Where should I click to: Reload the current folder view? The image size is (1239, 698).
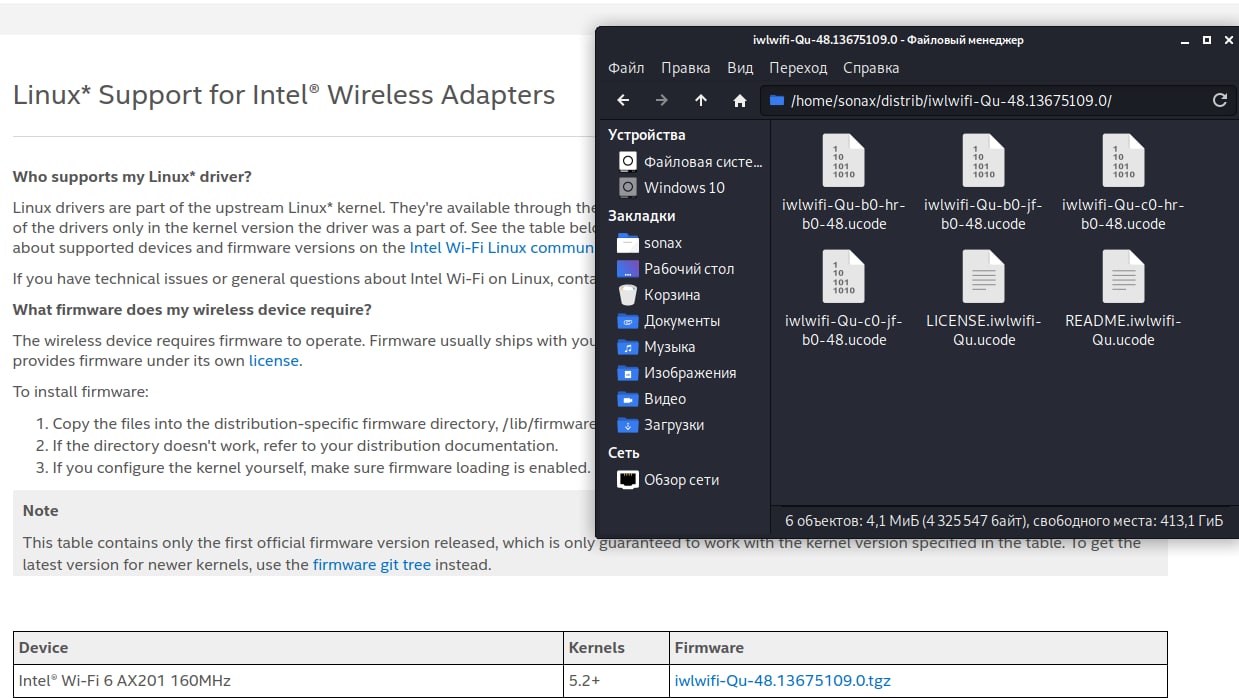click(1219, 100)
